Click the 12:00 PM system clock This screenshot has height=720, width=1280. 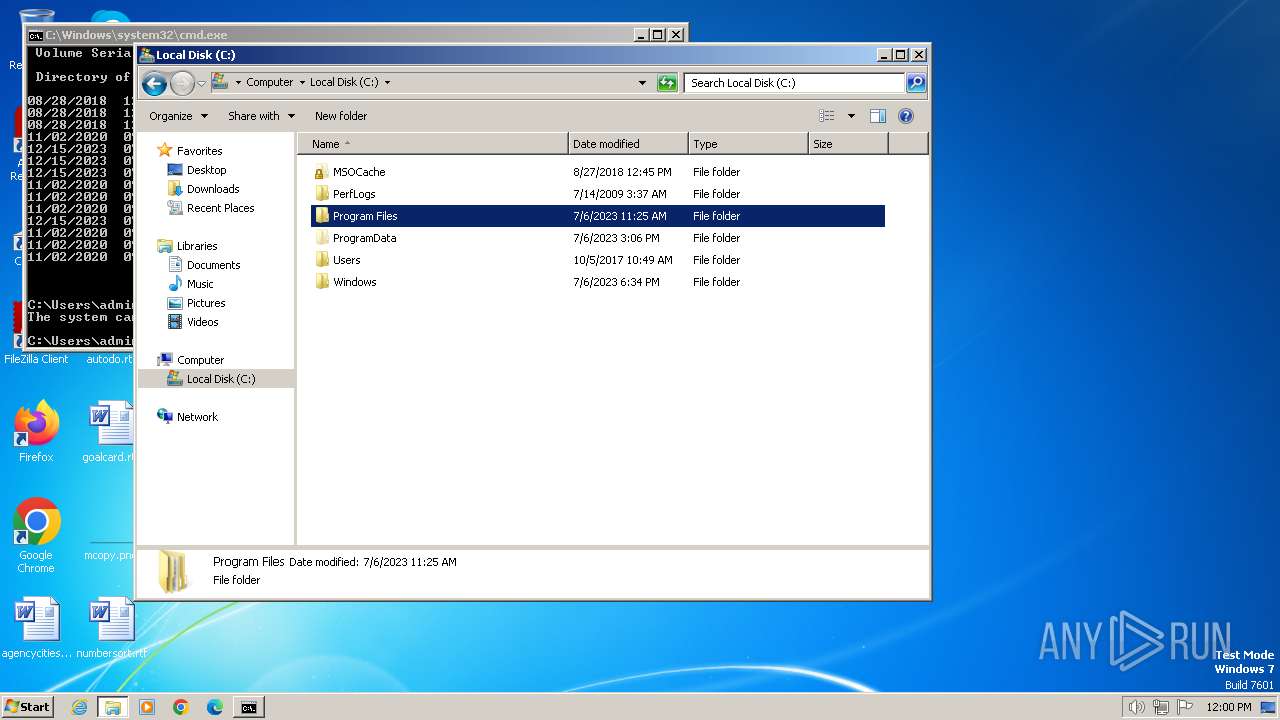[1228, 707]
